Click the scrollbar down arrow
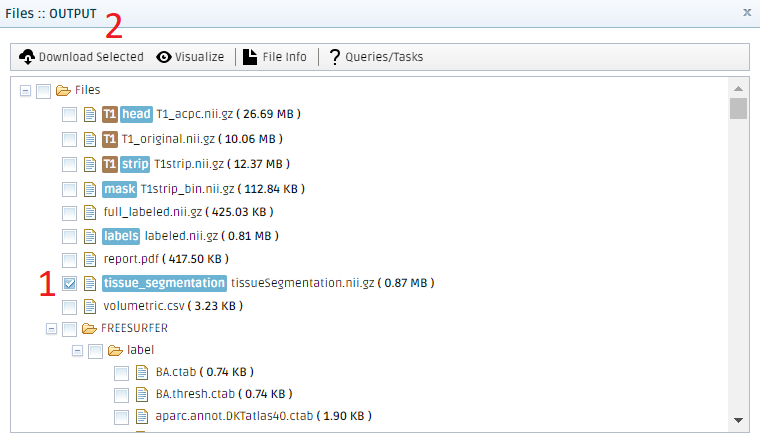Image resolution: width=760 pixels, height=442 pixels. coord(738,420)
